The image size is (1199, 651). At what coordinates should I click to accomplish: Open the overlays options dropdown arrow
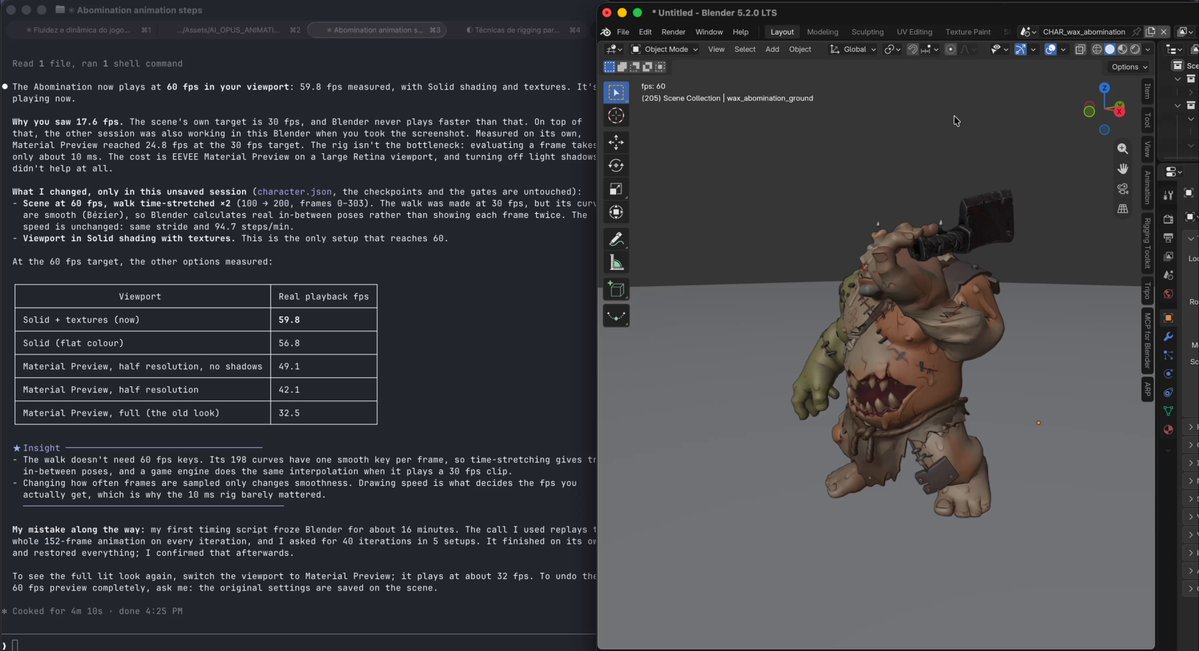pos(1063,49)
